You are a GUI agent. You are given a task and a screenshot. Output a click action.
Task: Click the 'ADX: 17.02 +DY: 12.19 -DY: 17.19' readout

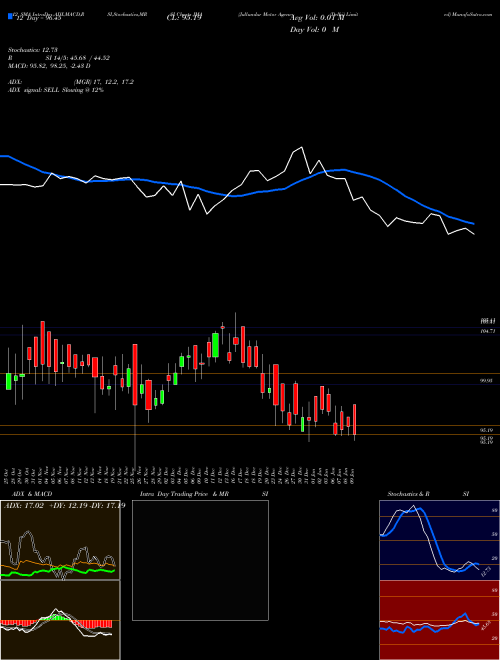pos(64,506)
